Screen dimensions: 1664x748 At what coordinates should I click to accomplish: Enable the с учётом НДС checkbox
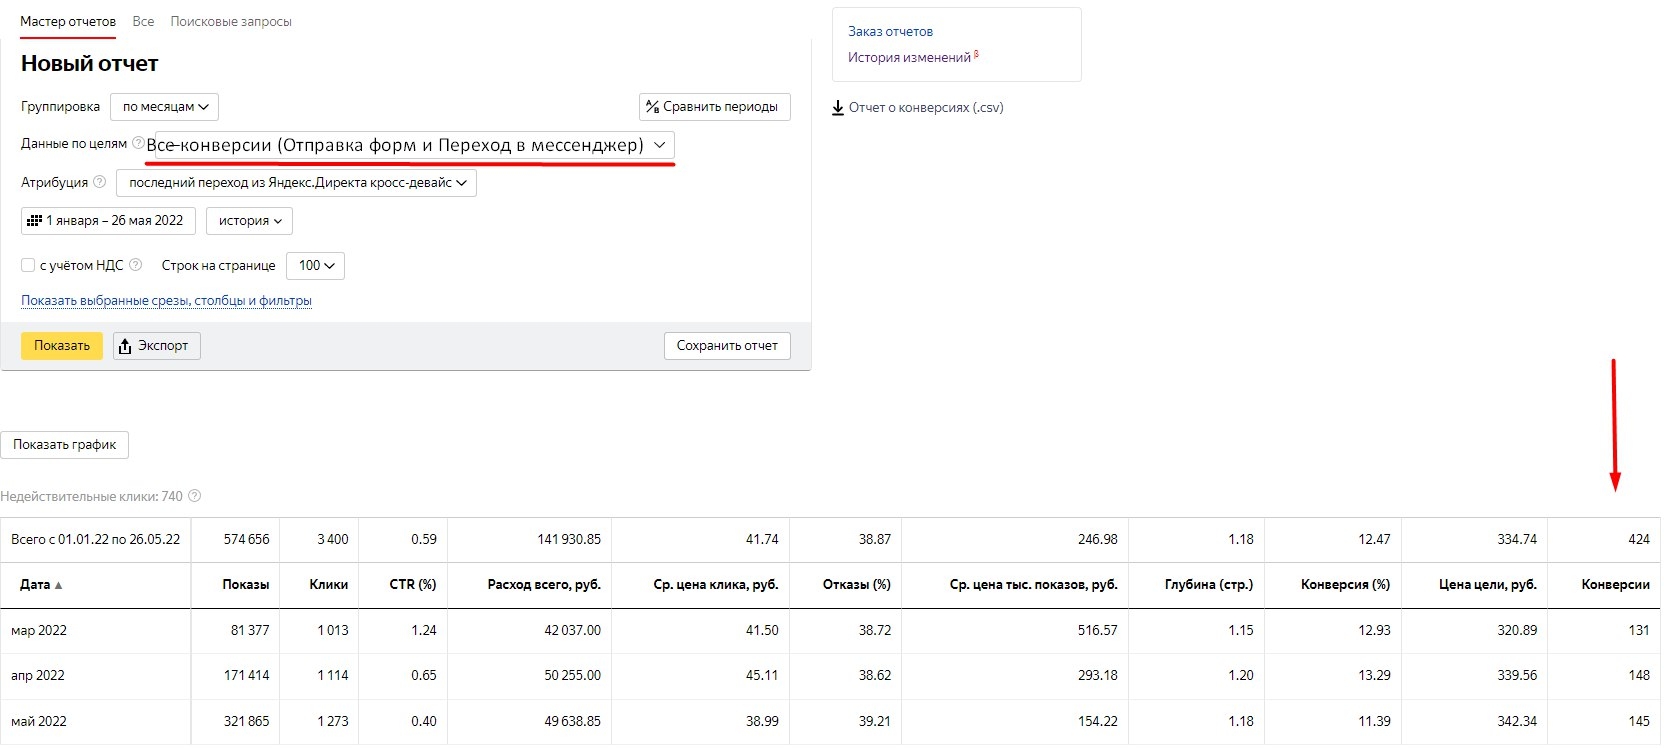coord(28,265)
